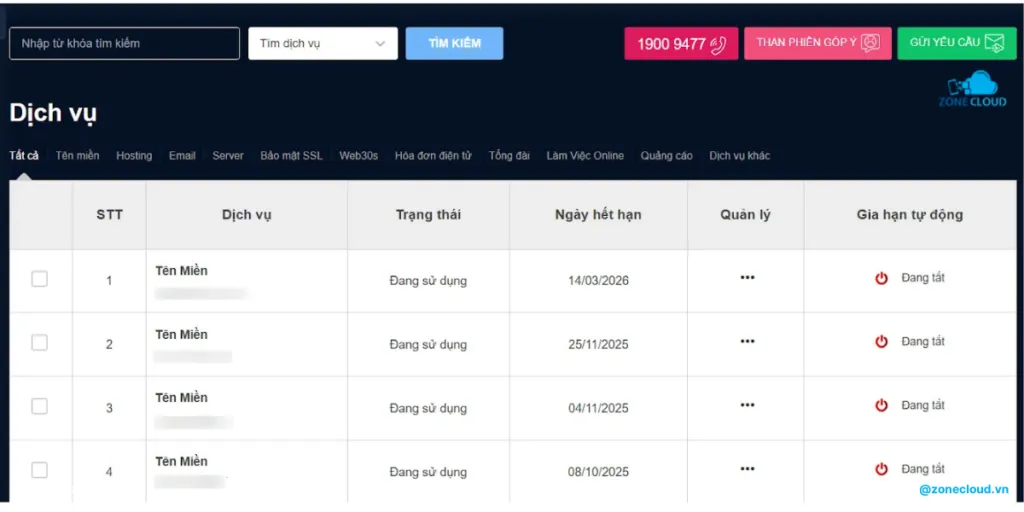Open the three-dot manage menu for row 3
The image size is (1024, 512).
click(747, 405)
